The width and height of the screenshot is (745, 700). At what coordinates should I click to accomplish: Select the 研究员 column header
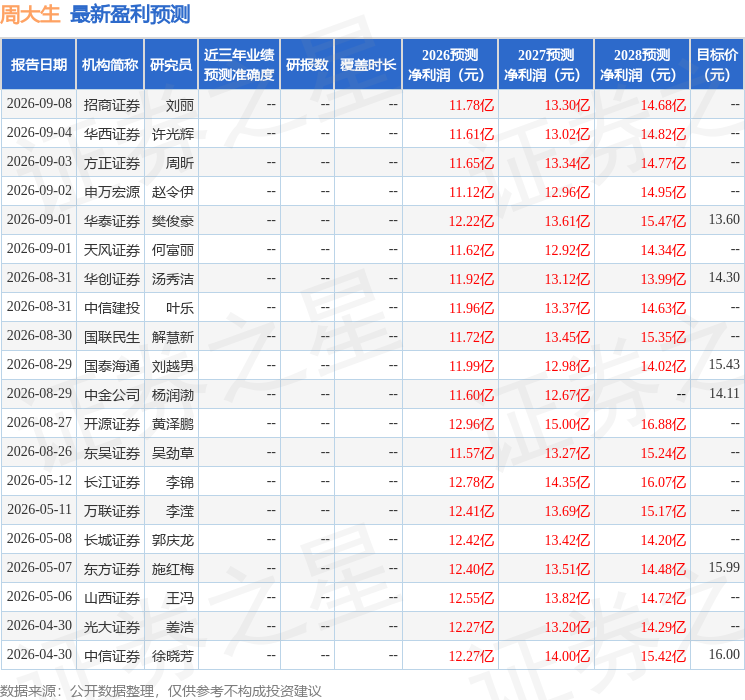click(171, 65)
